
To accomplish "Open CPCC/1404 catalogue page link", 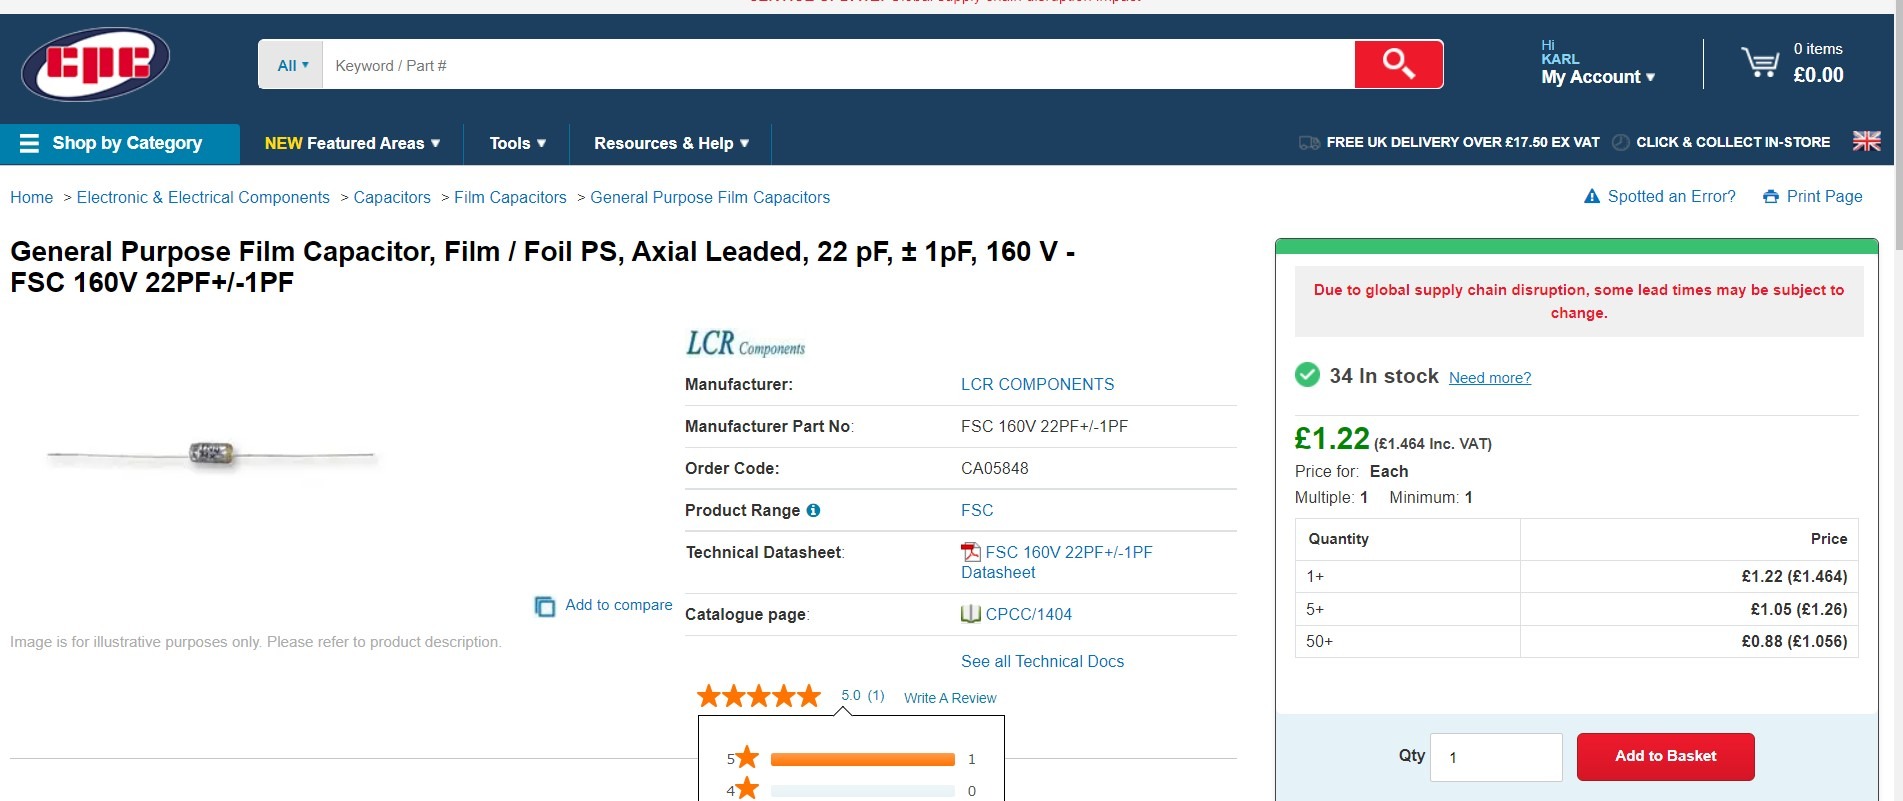I will 1028,614.
